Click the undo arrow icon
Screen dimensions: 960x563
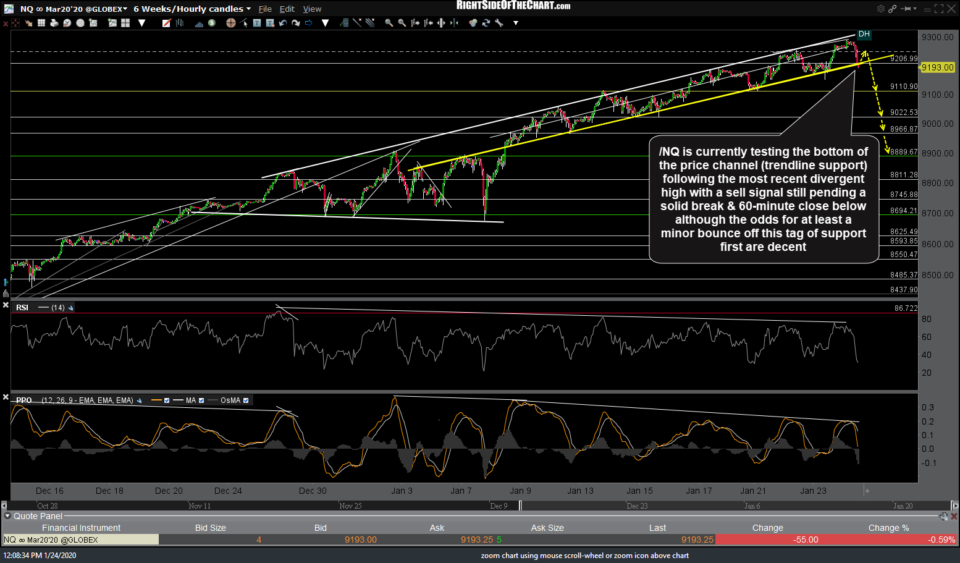[283, 23]
